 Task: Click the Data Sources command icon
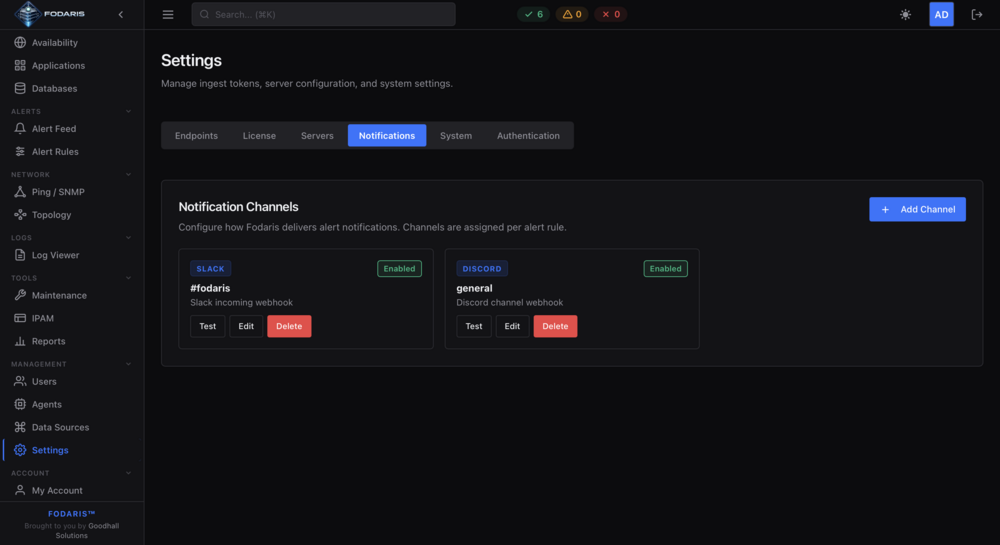[20, 427]
